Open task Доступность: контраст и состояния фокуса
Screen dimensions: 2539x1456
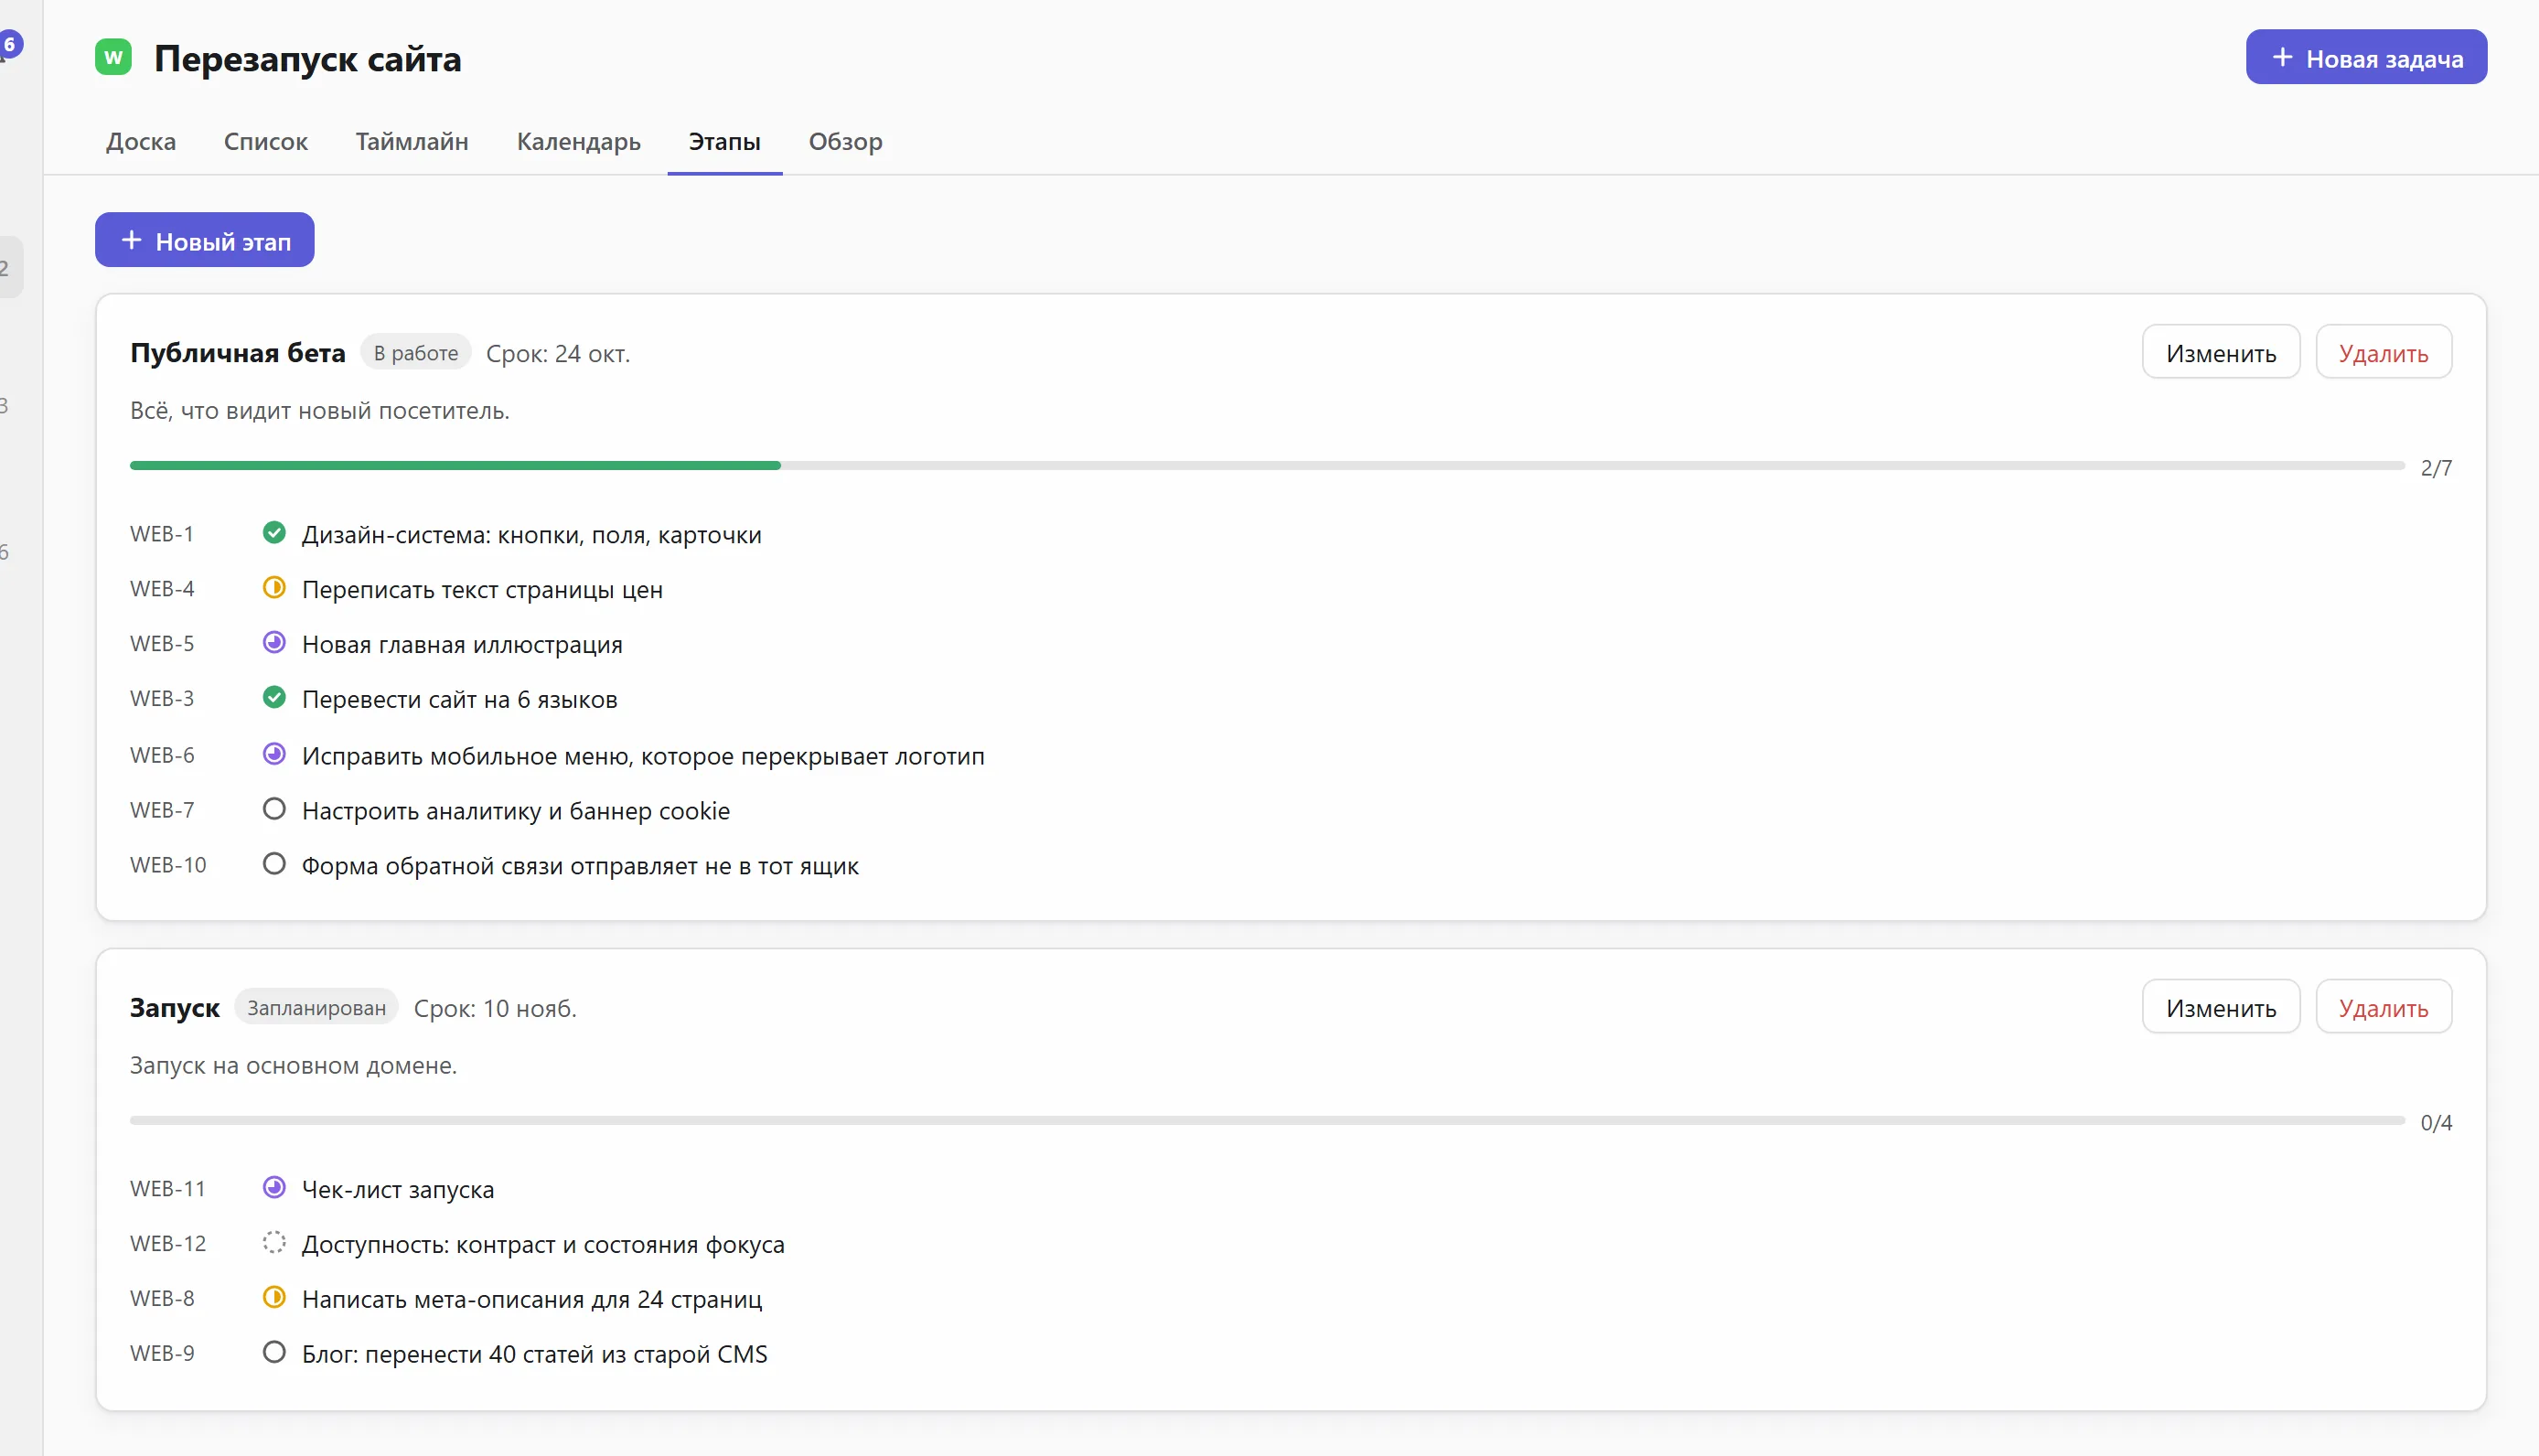(x=543, y=1245)
